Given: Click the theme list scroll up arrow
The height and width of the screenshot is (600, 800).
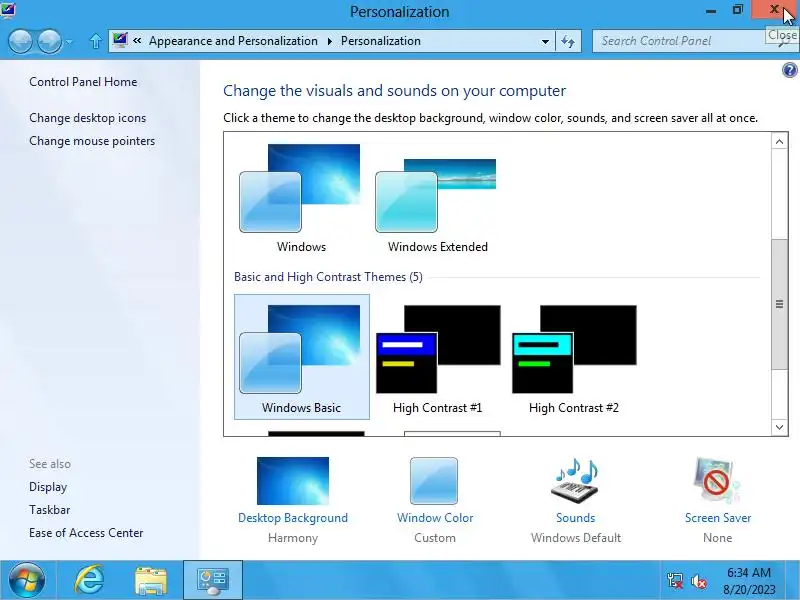Looking at the screenshot, I should pos(779,141).
